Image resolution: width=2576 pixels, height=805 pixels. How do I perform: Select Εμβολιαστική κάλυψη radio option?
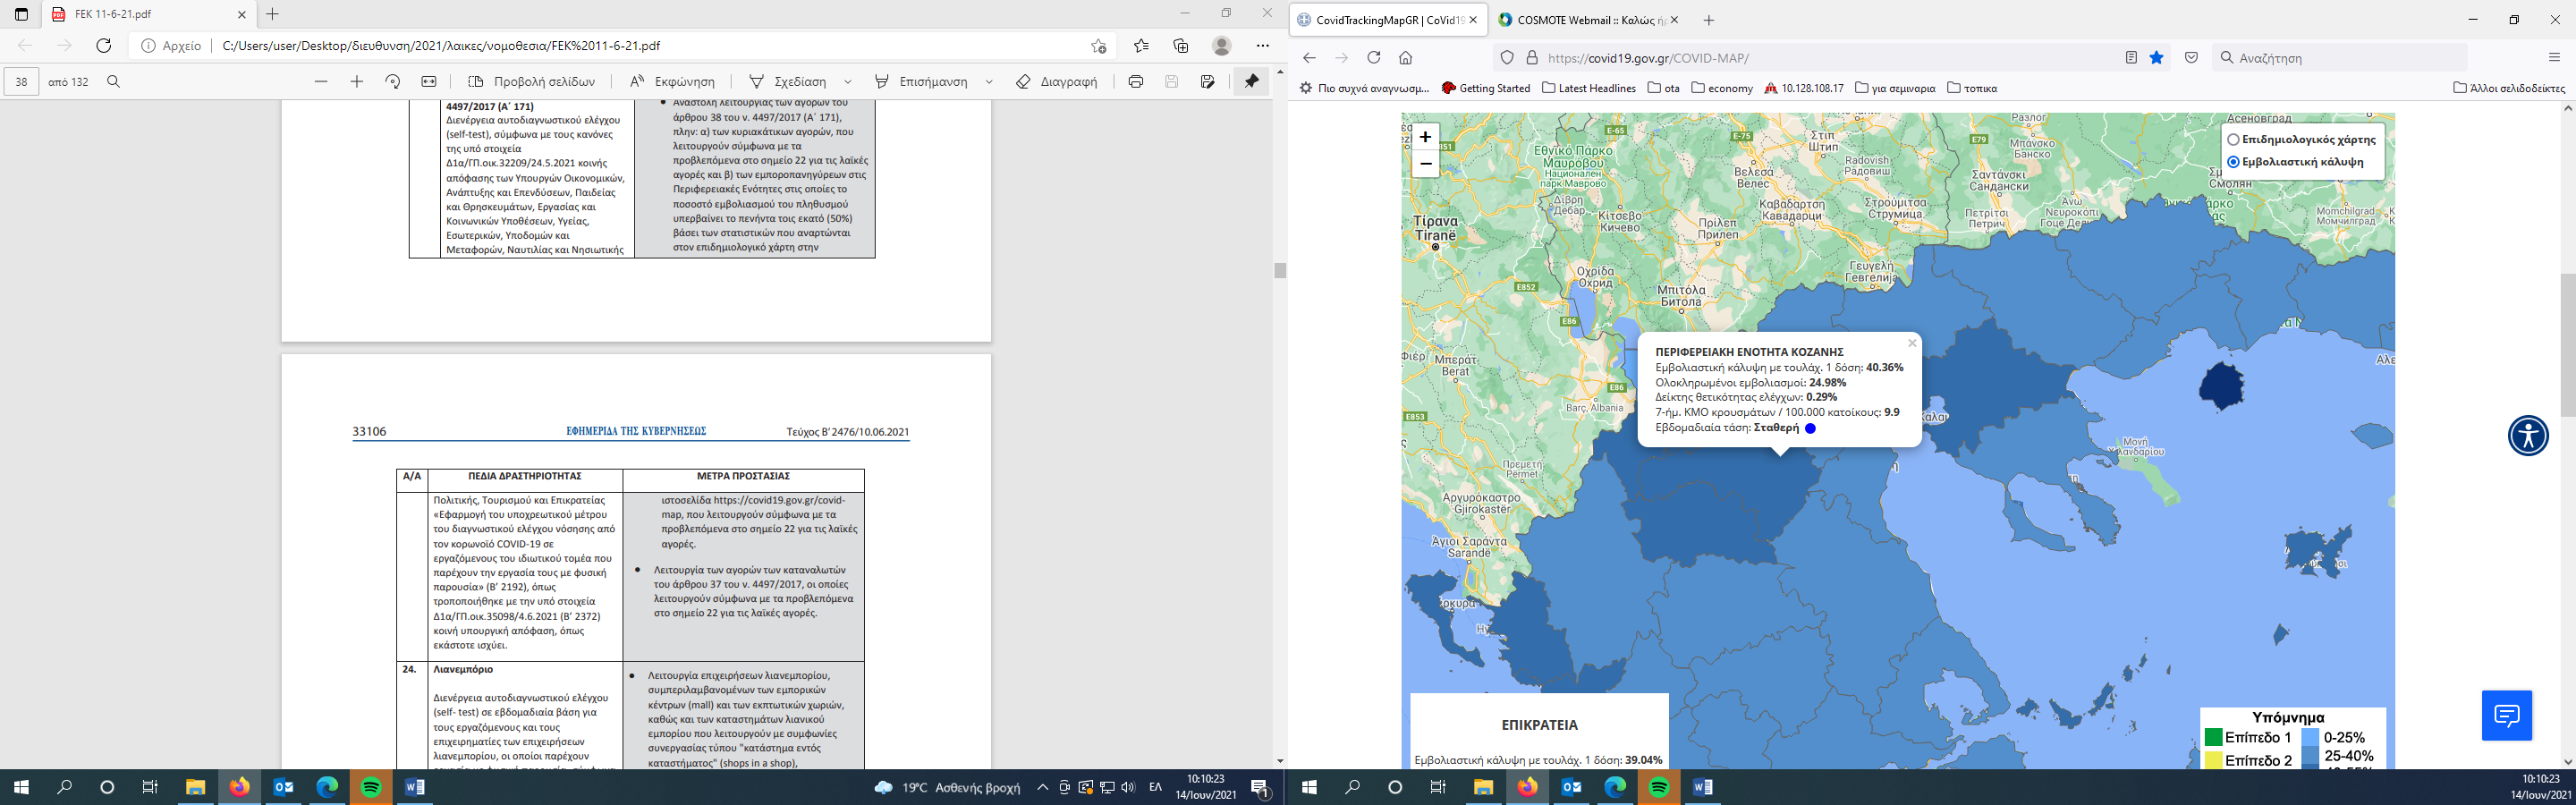pos(2232,162)
